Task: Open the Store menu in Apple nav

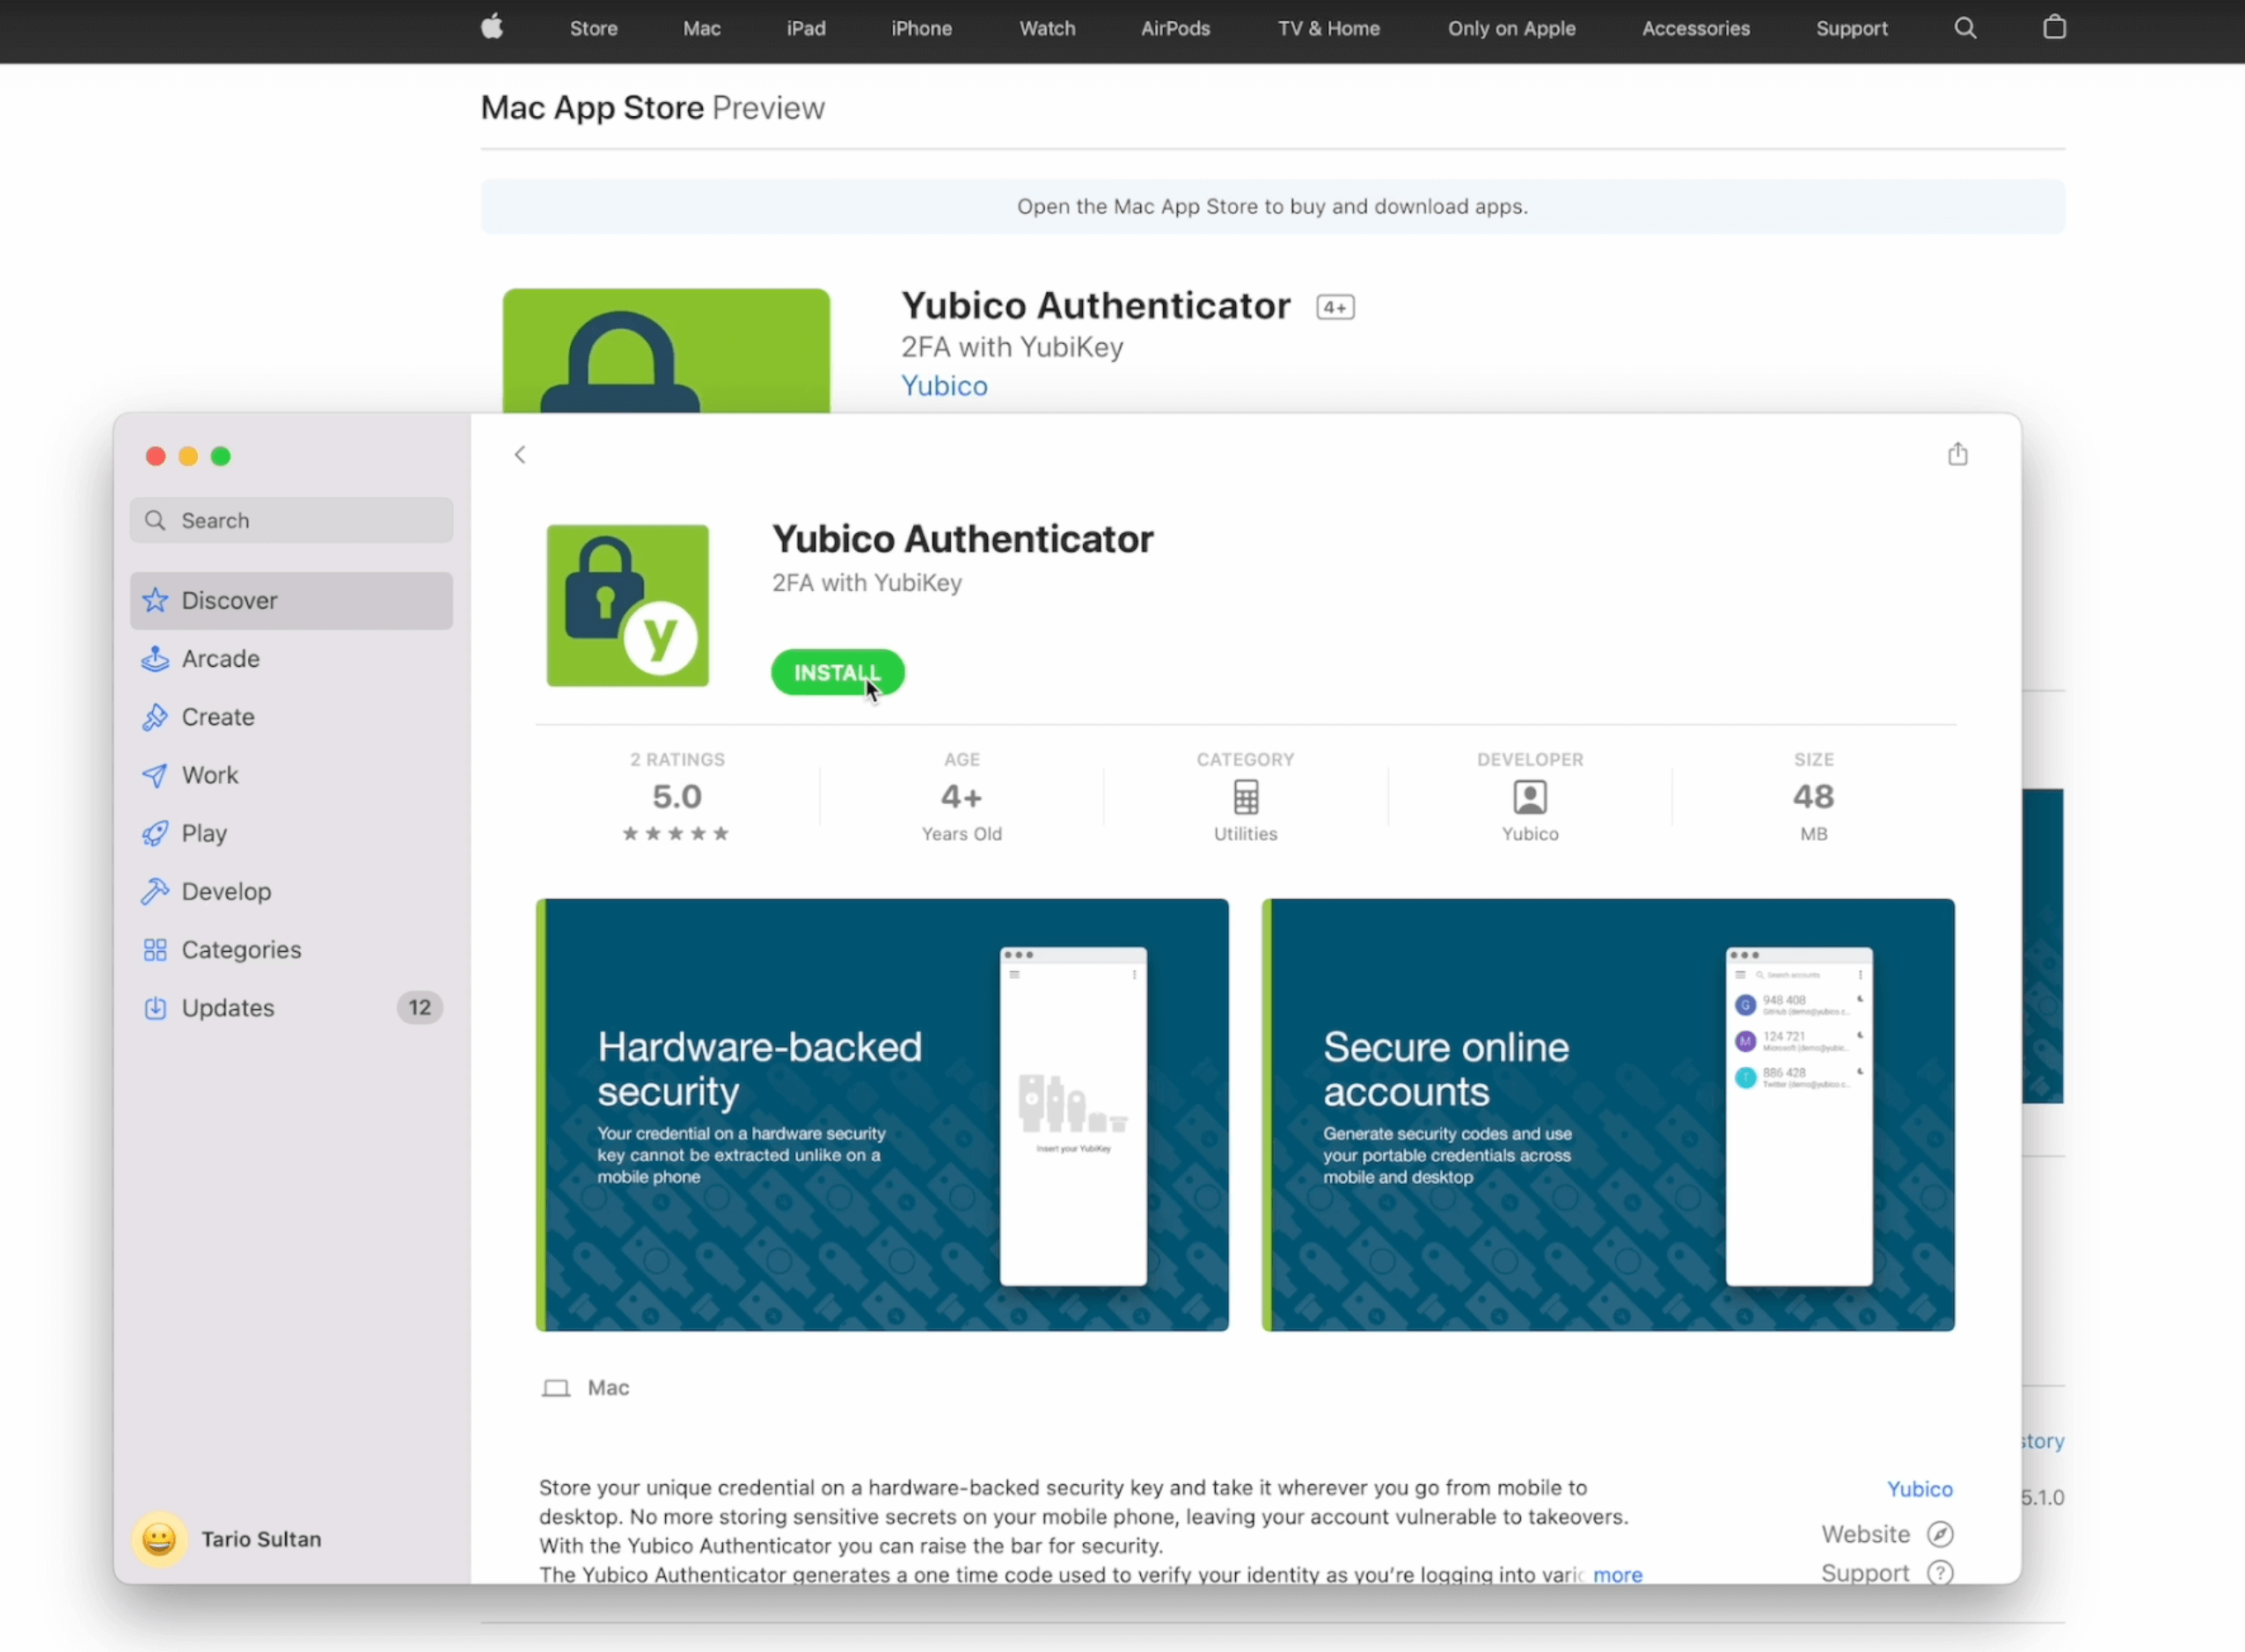Action: click(594, 28)
